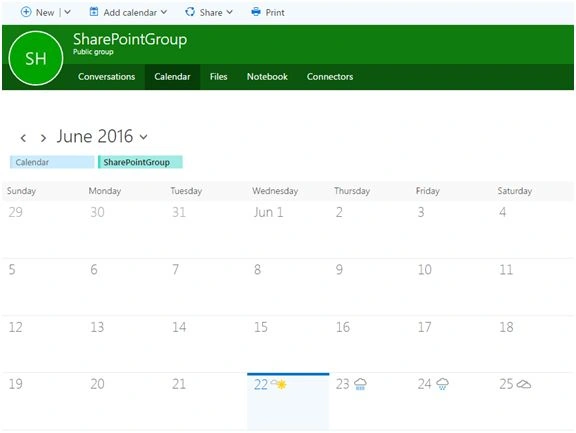Click the rain cloud icon on June 23

click(x=360, y=384)
